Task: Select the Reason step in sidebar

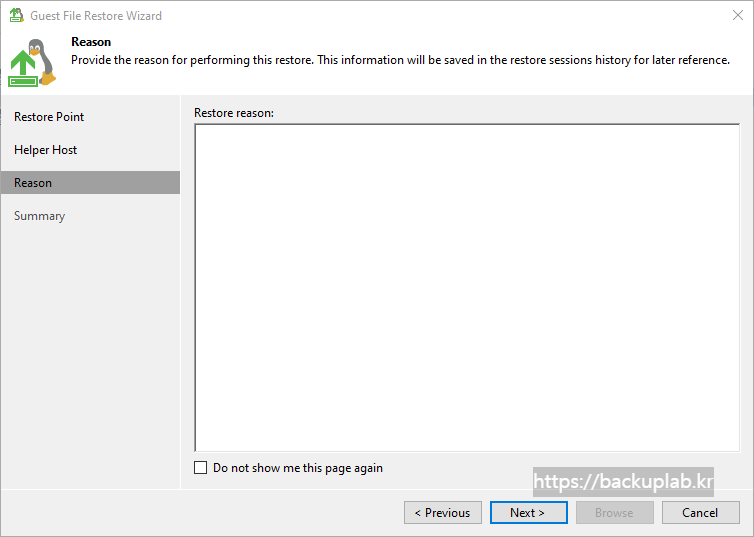Action: [x=90, y=183]
